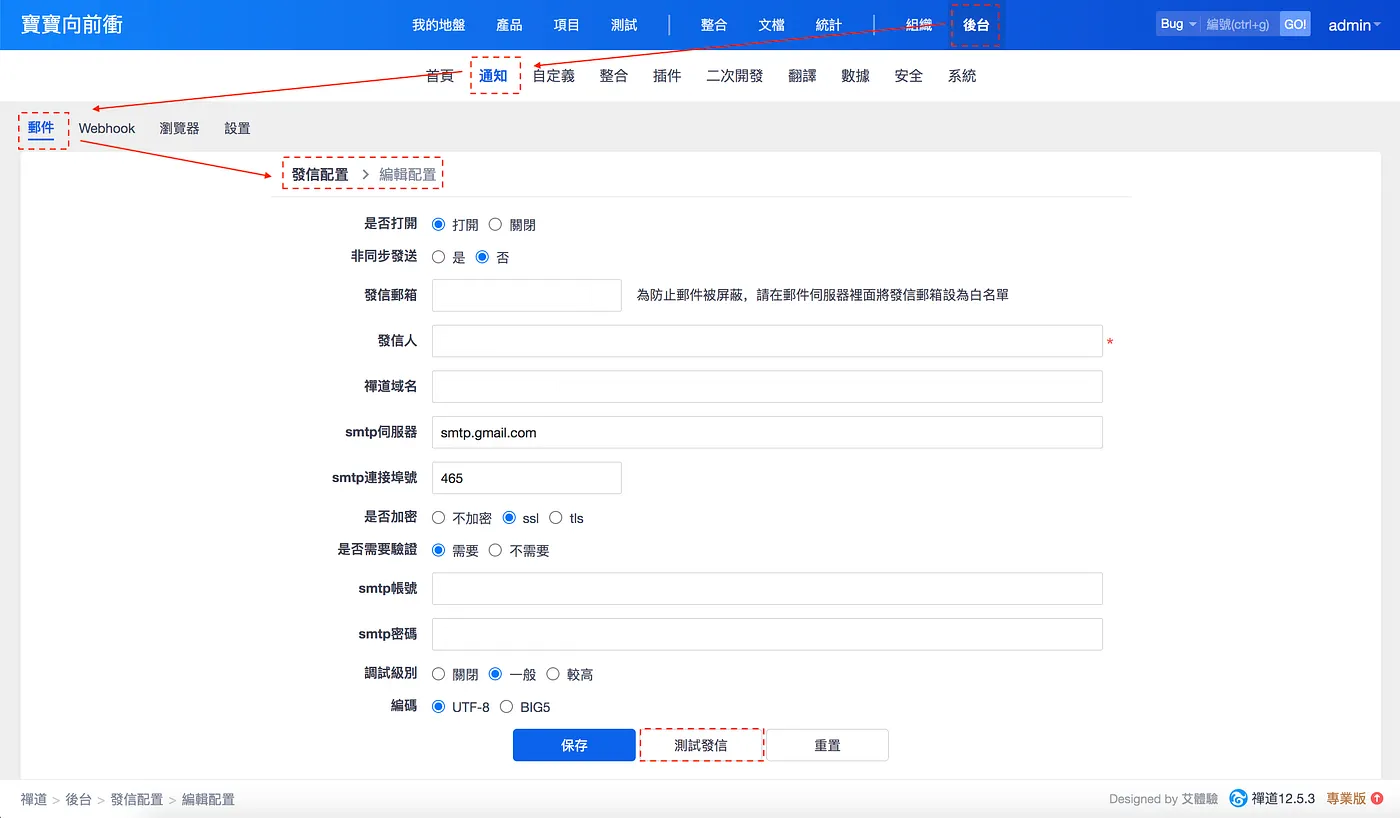1400x818 pixels.
Task: Click into the 發信郵箱 input field
Action: [x=527, y=295]
